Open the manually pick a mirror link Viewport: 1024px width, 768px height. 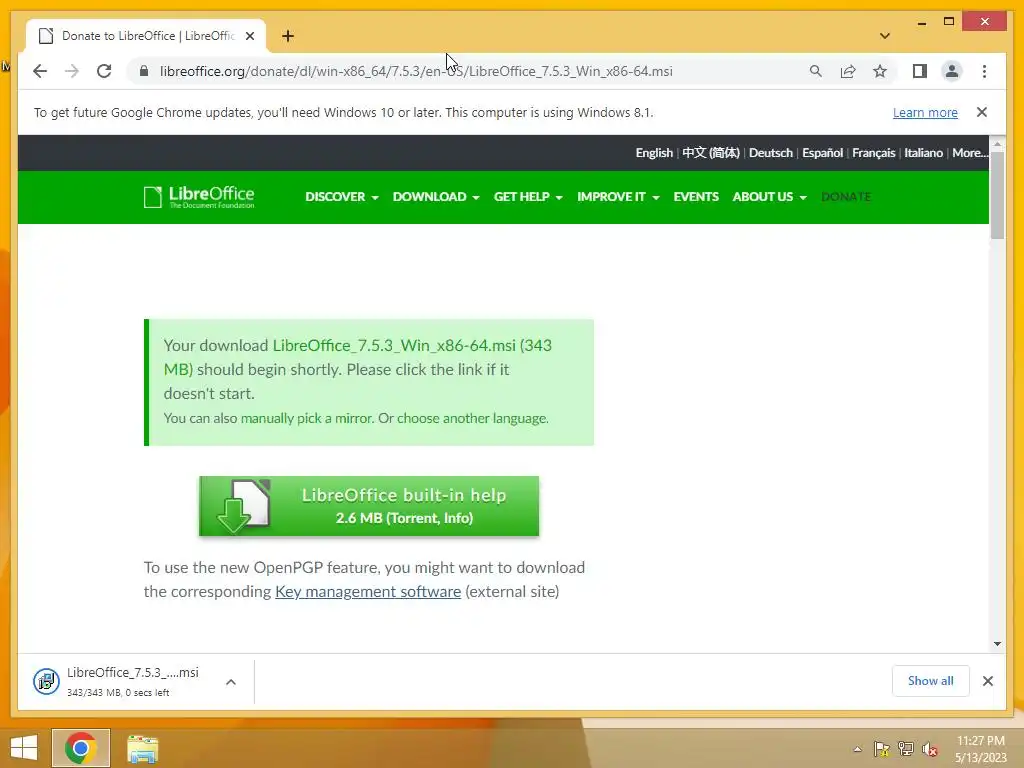click(306, 418)
